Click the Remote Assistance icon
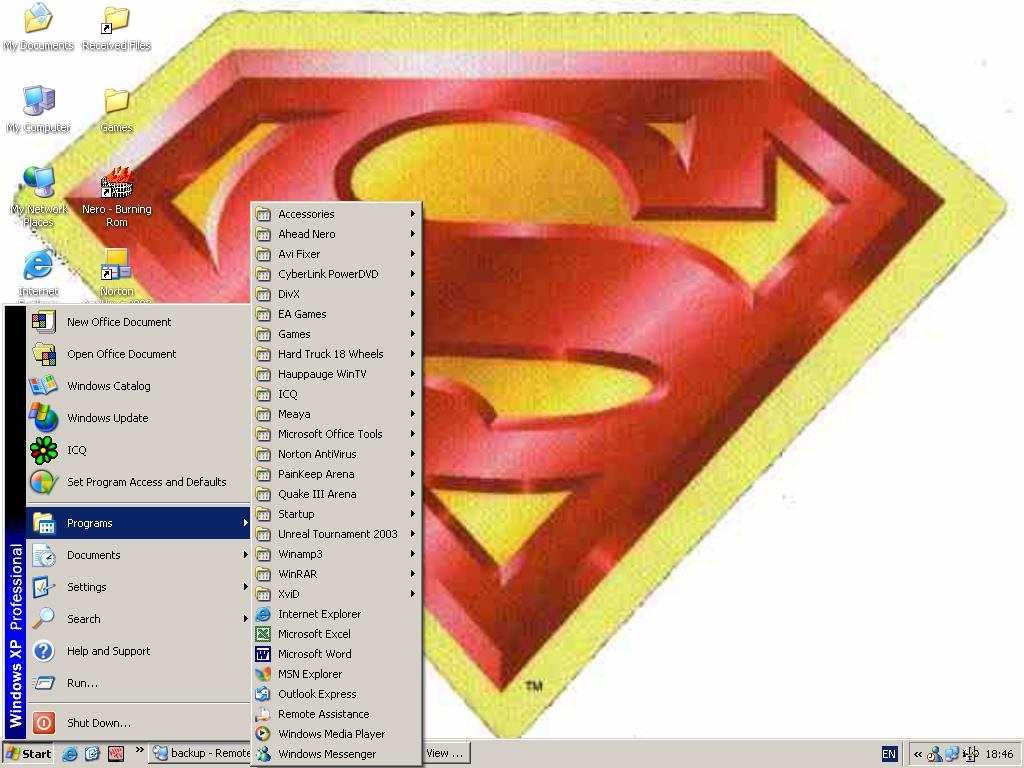 coord(263,714)
